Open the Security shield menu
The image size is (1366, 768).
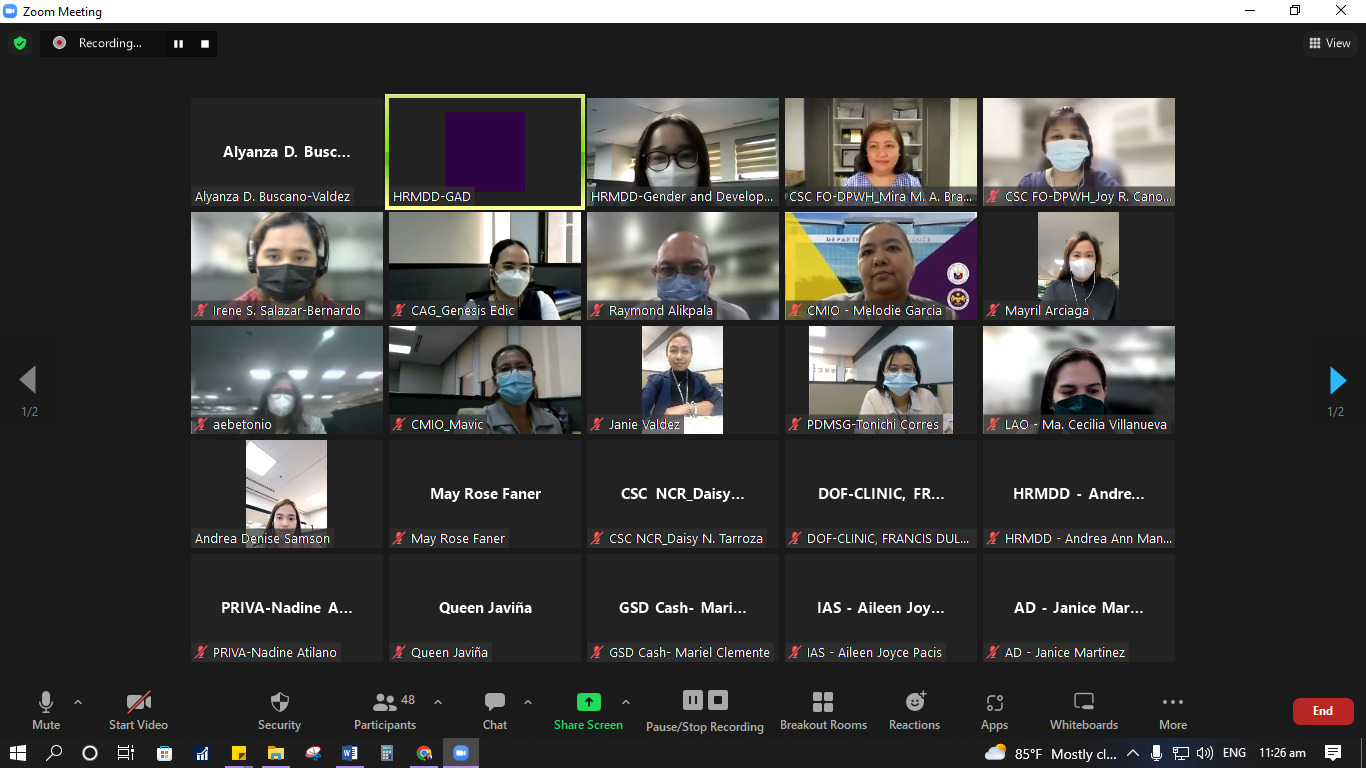pos(279,711)
